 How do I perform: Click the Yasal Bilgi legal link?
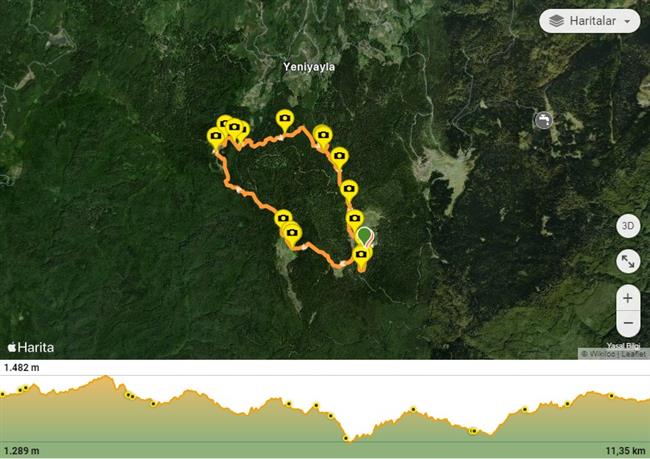coord(623,345)
